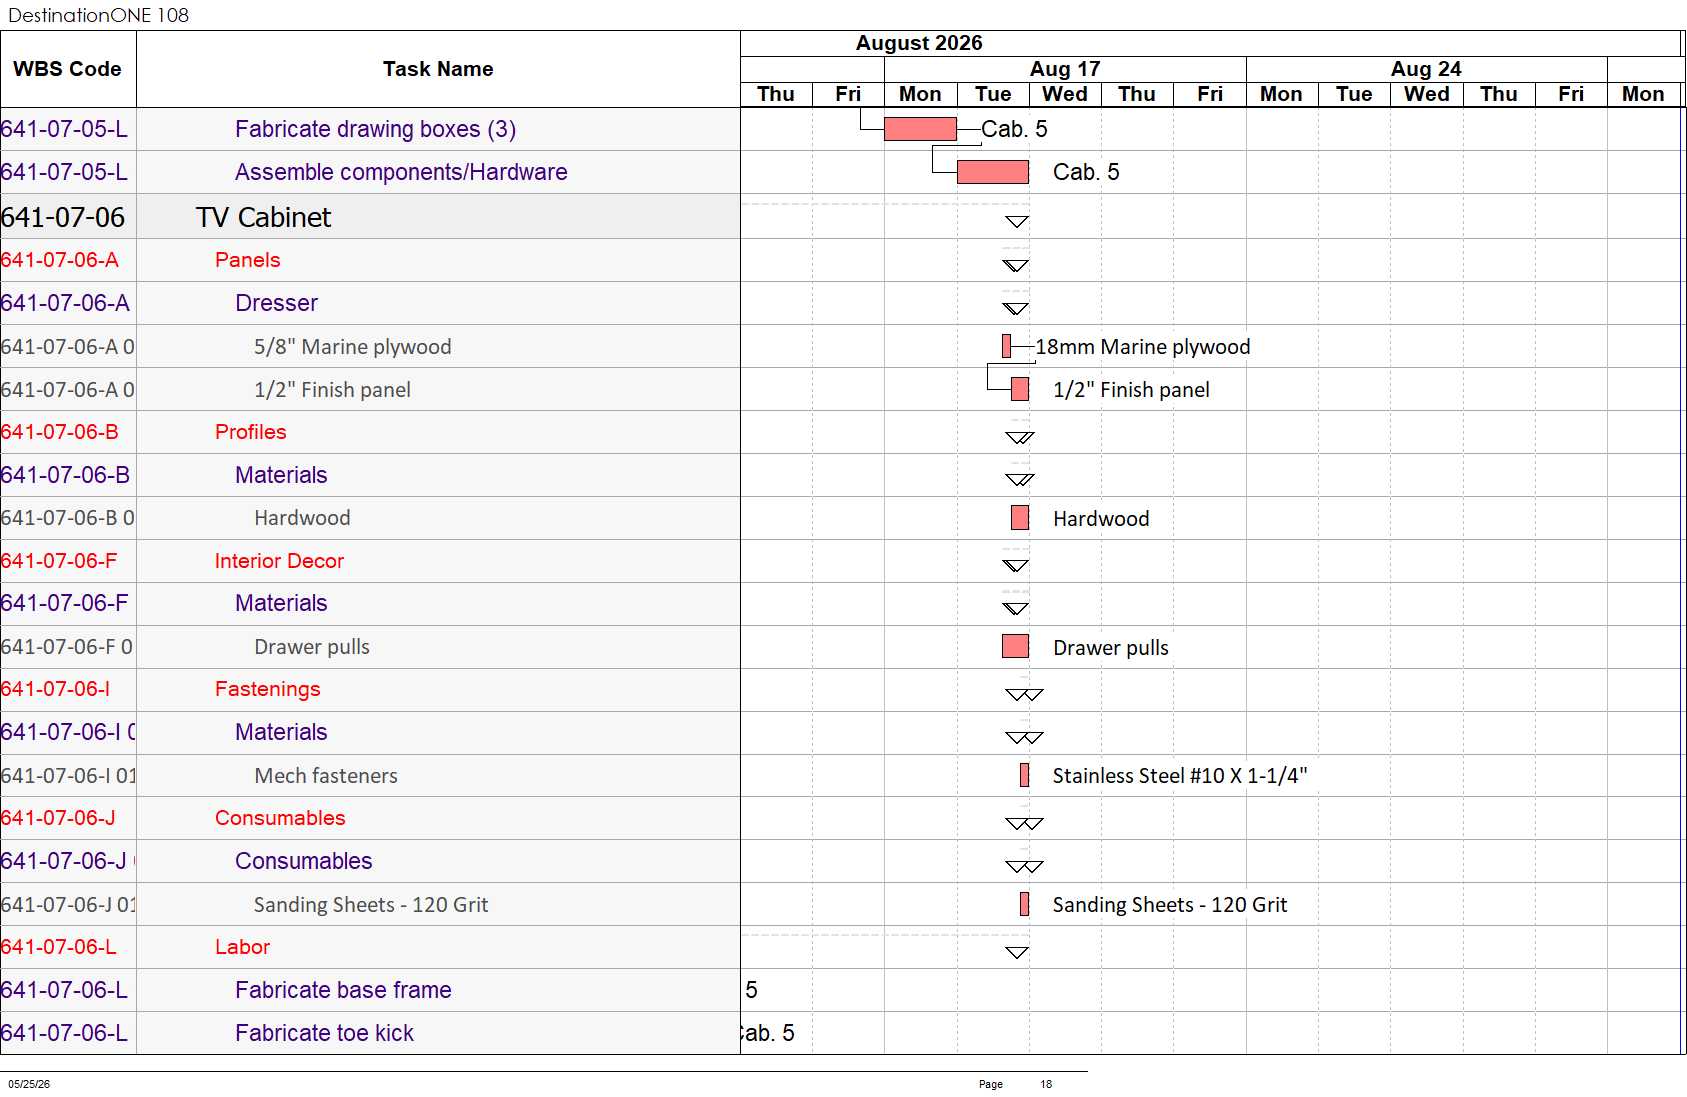Select the Assemble components/Hardware task bar
Viewport: 1687px width, 1097px height.
(x=993, y=172)
